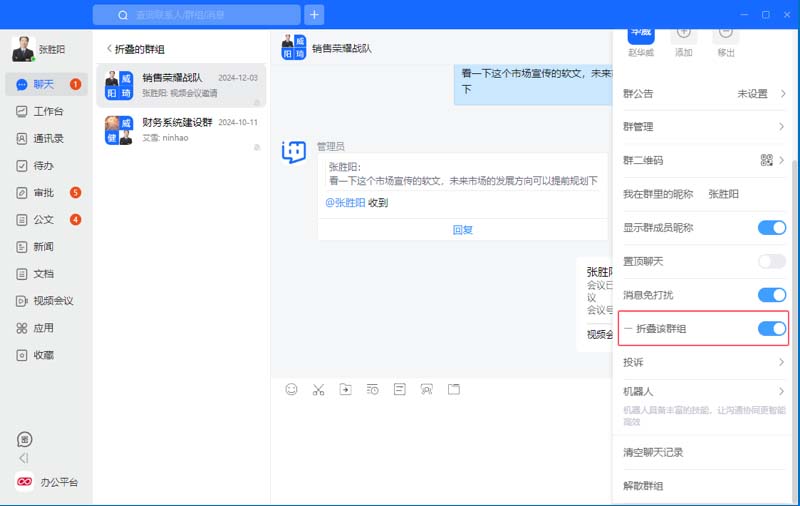Click 清空聊天记录 in group settings
The width and height of the screenshot is (800, 506).
652,453
